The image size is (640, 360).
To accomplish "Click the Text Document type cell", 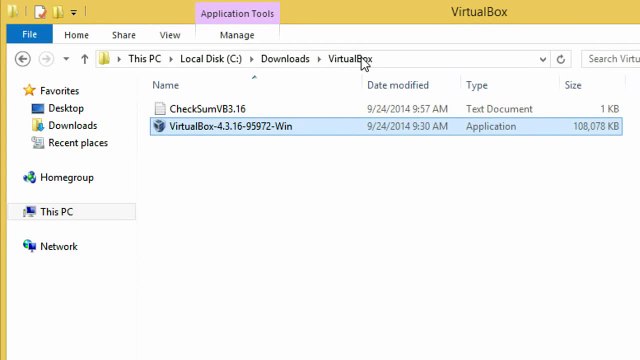I will coord(499,109).
